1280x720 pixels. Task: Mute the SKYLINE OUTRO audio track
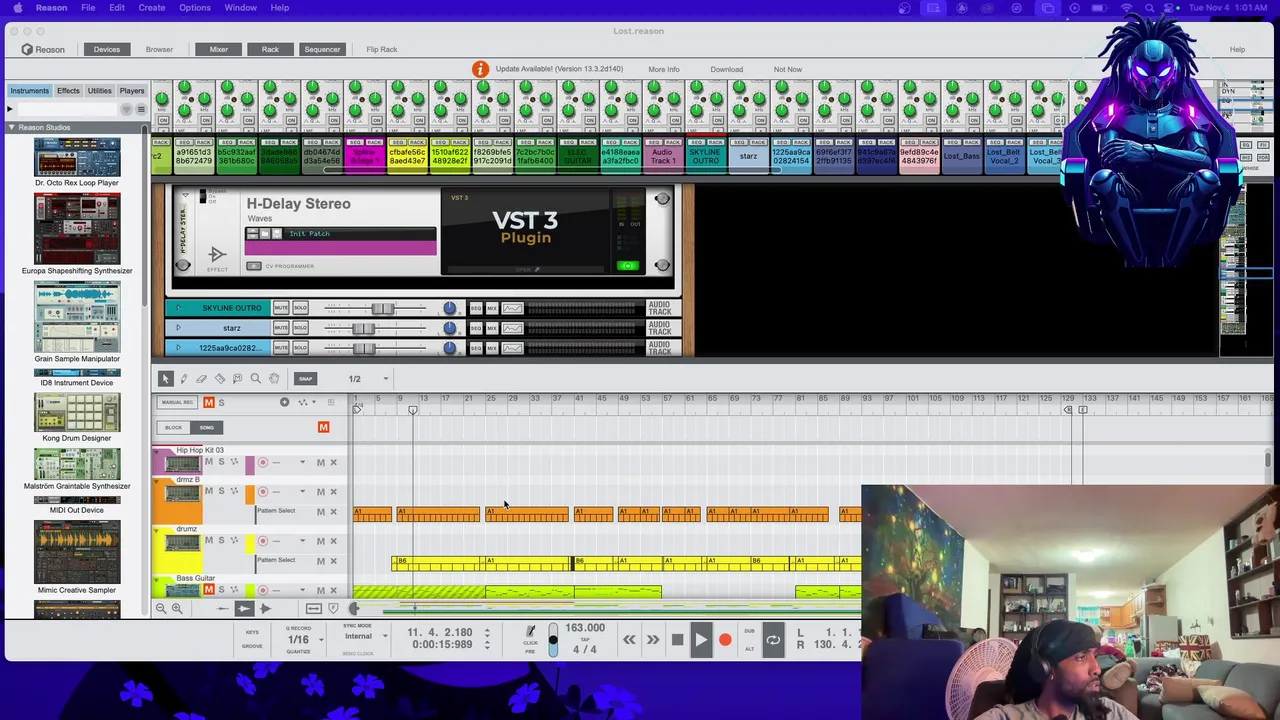point(281,308)
